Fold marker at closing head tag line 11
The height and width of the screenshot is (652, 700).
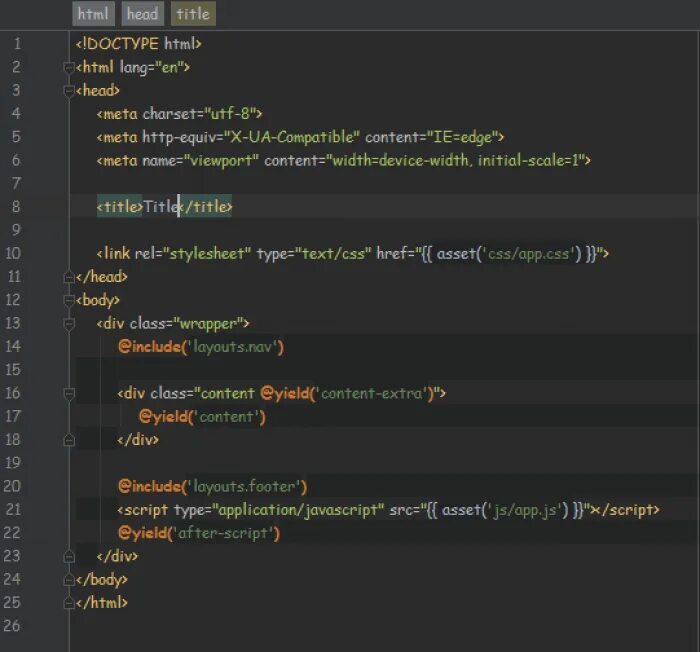69,277
